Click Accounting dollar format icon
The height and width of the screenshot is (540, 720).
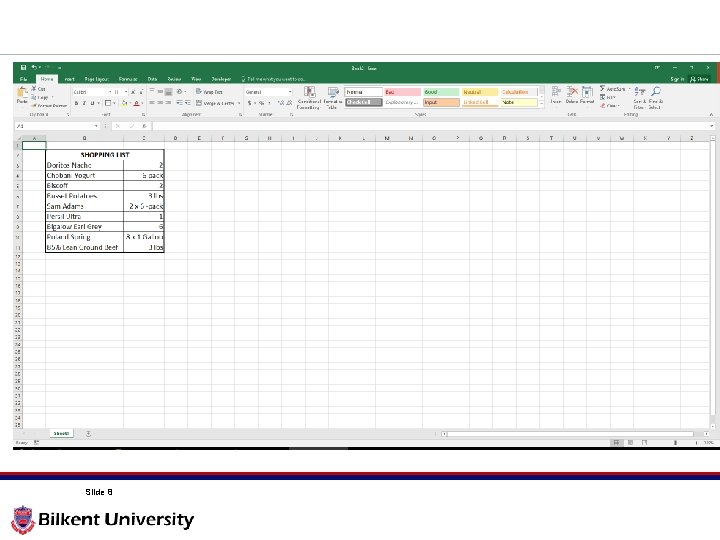pyautogui.click(x=250, y=103)
